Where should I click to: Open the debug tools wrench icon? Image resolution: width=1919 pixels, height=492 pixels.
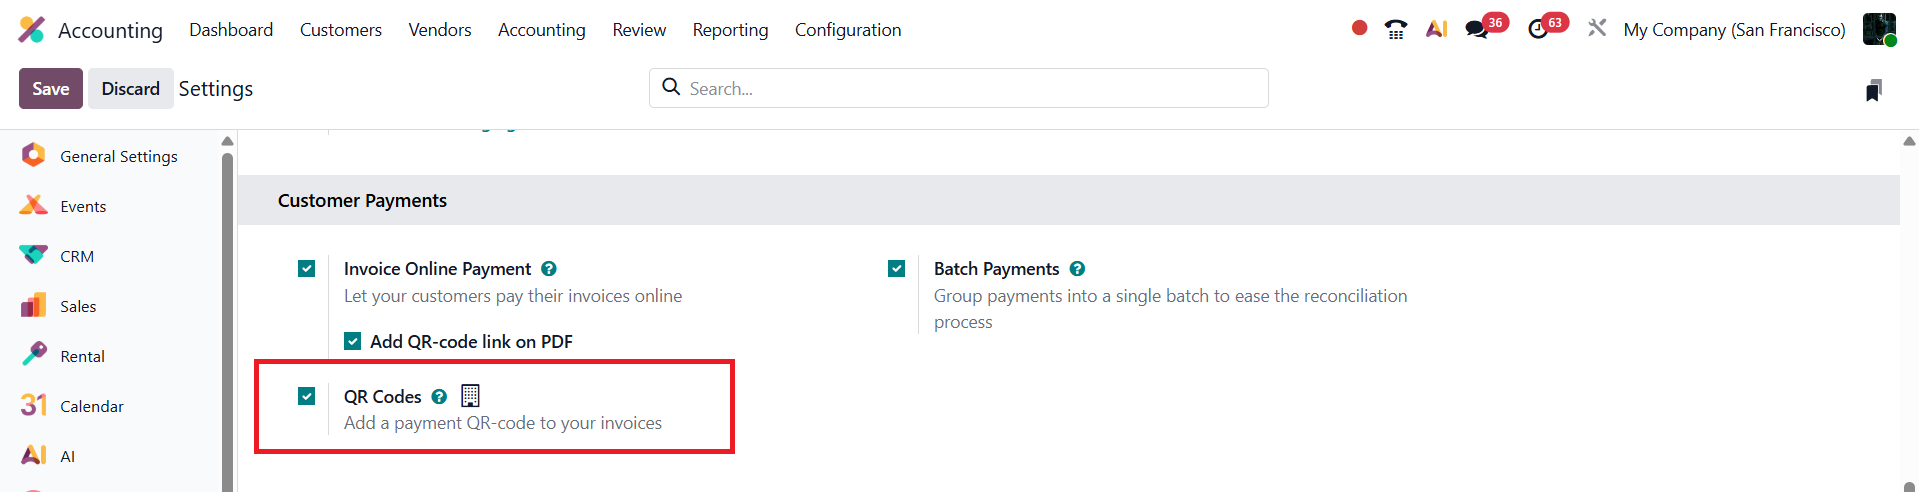(1597, 28)
